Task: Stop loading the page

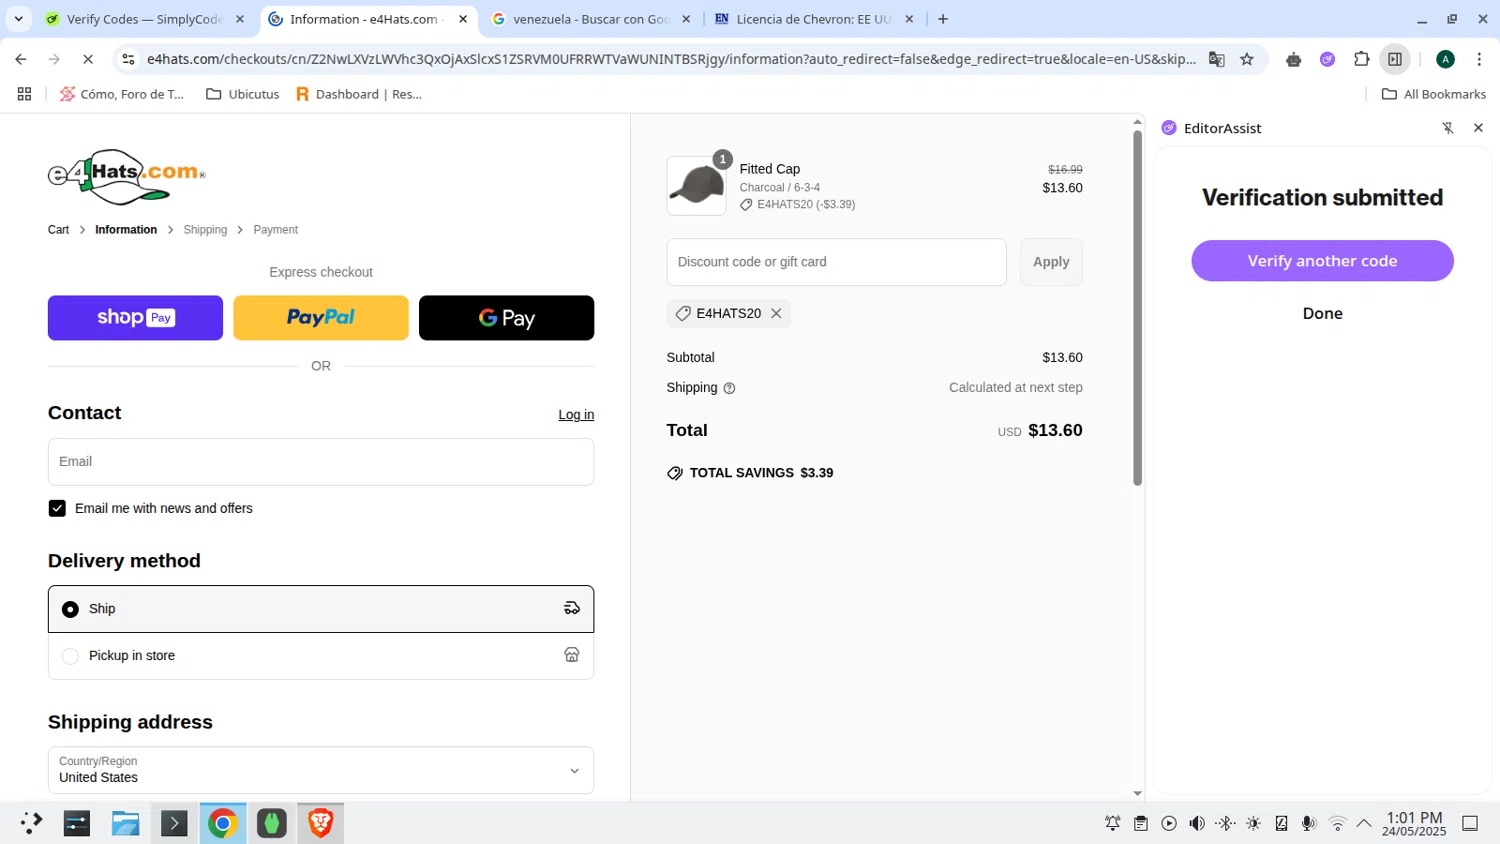Action: pyautogui.click(x=88, y=59)
